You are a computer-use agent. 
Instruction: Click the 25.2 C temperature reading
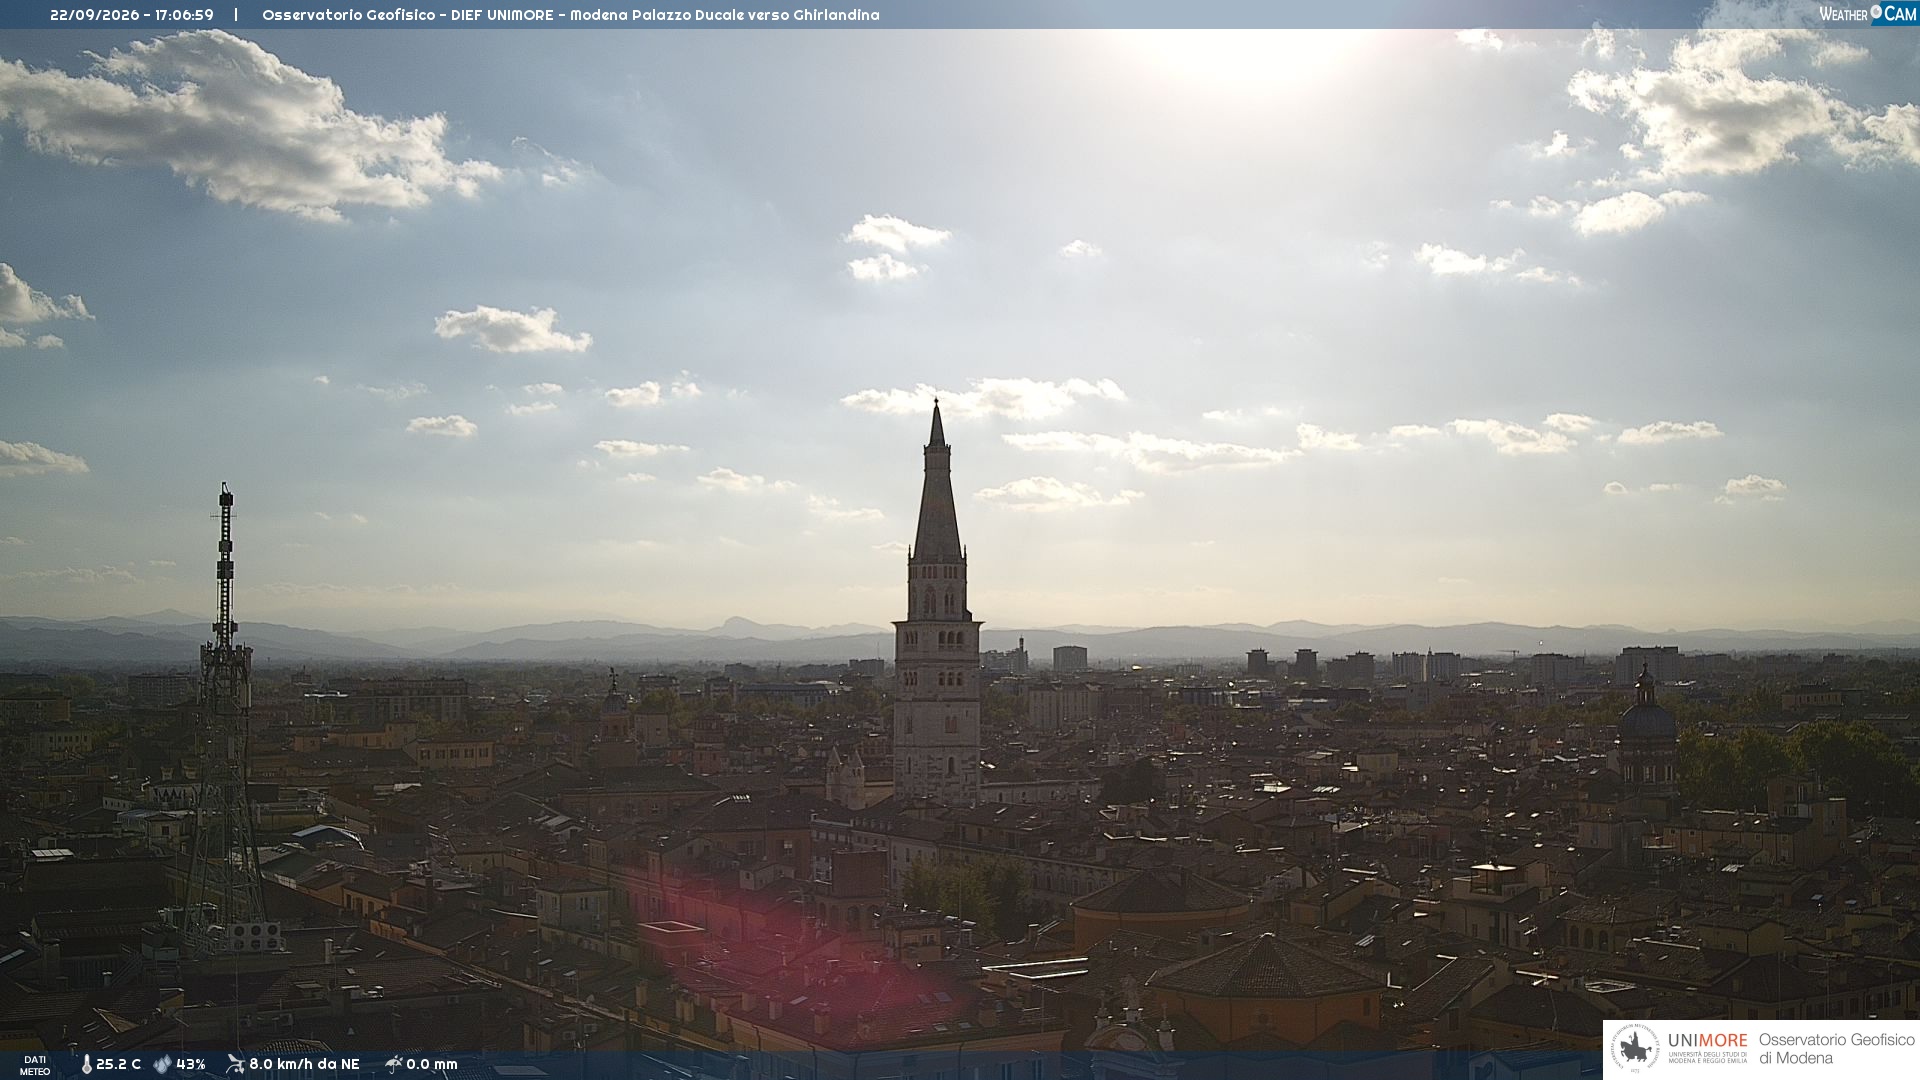[118, 1065]
